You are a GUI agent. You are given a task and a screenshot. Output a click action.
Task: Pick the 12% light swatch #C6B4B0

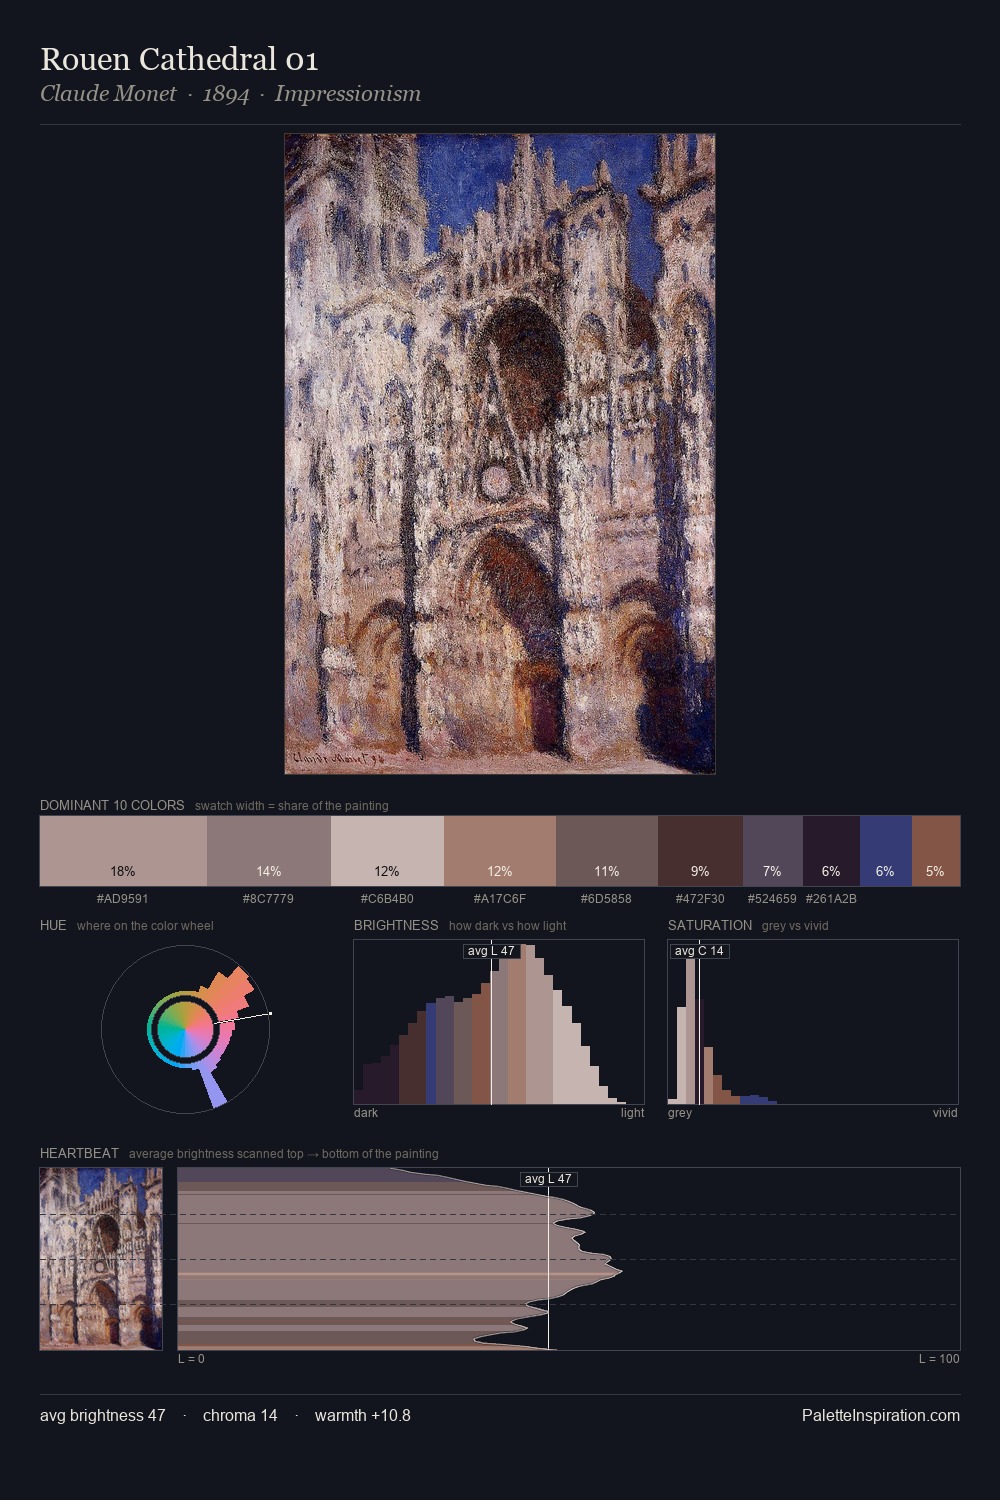coord(387,851)
